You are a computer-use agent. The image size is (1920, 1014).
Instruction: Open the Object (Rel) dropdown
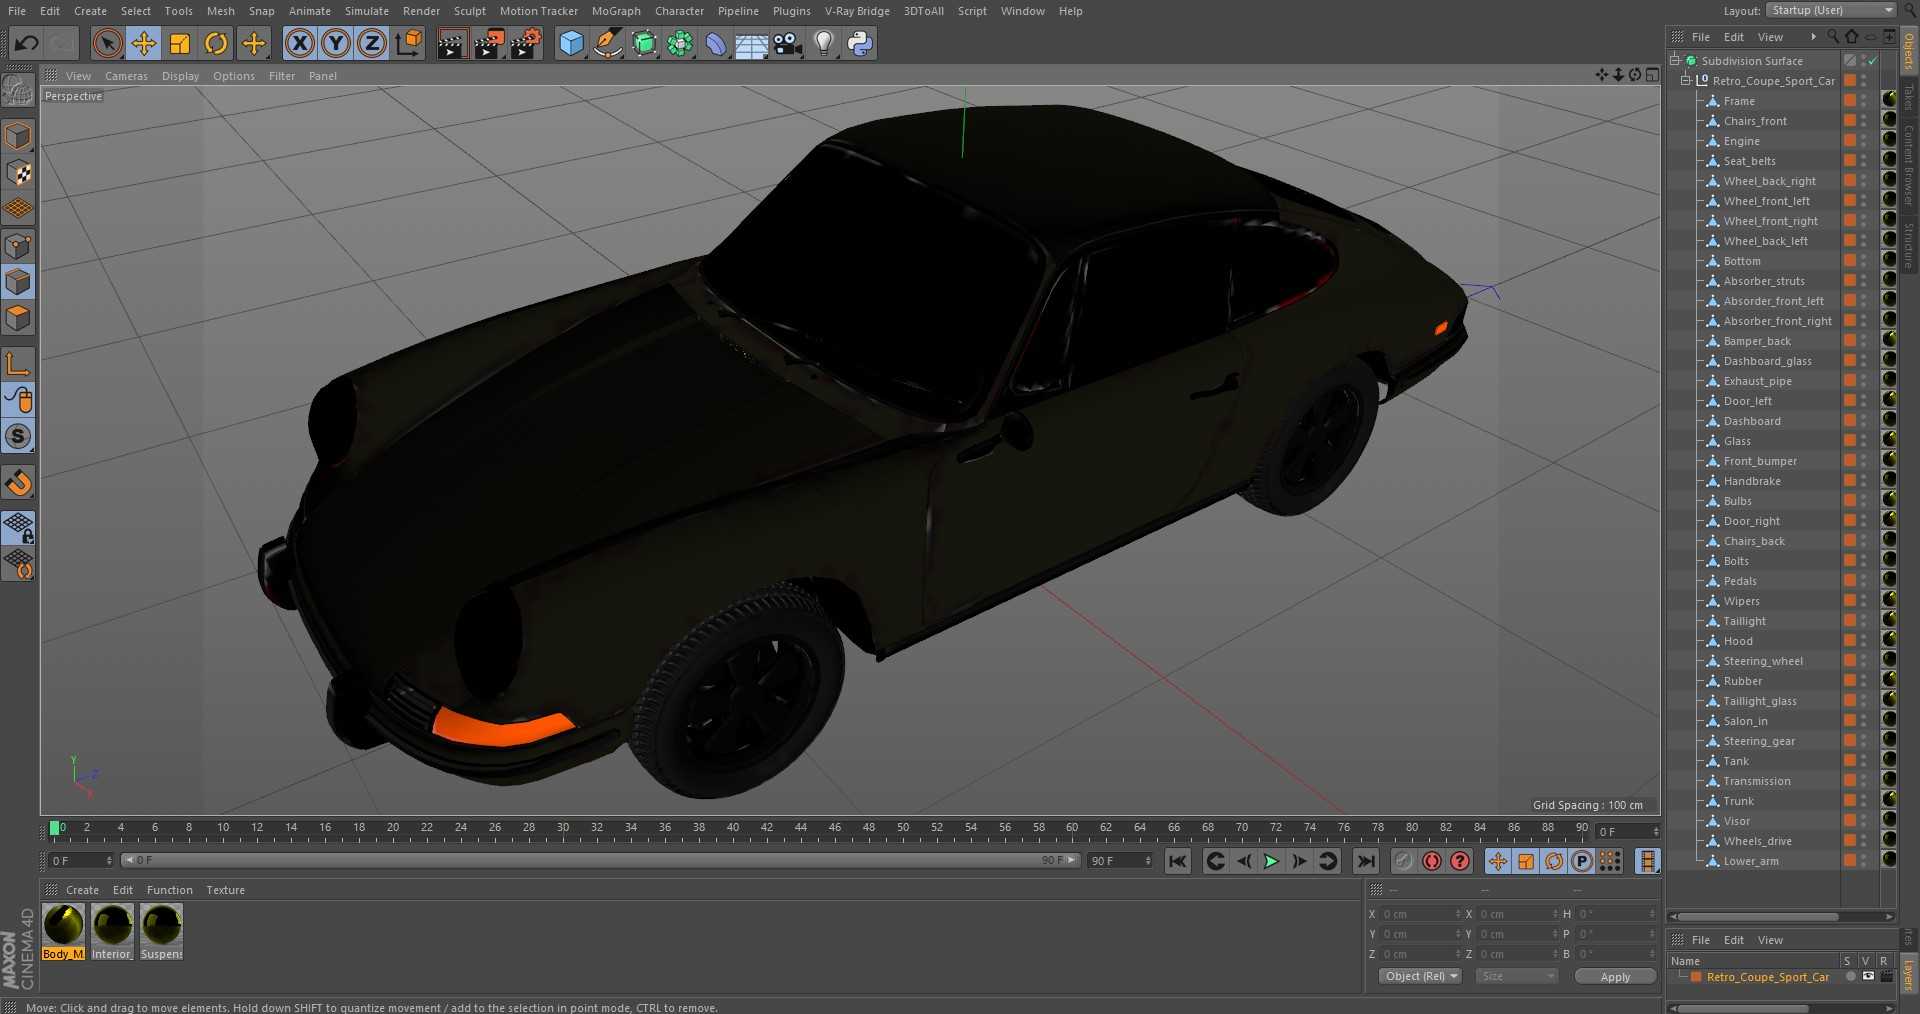point(1420,976)
